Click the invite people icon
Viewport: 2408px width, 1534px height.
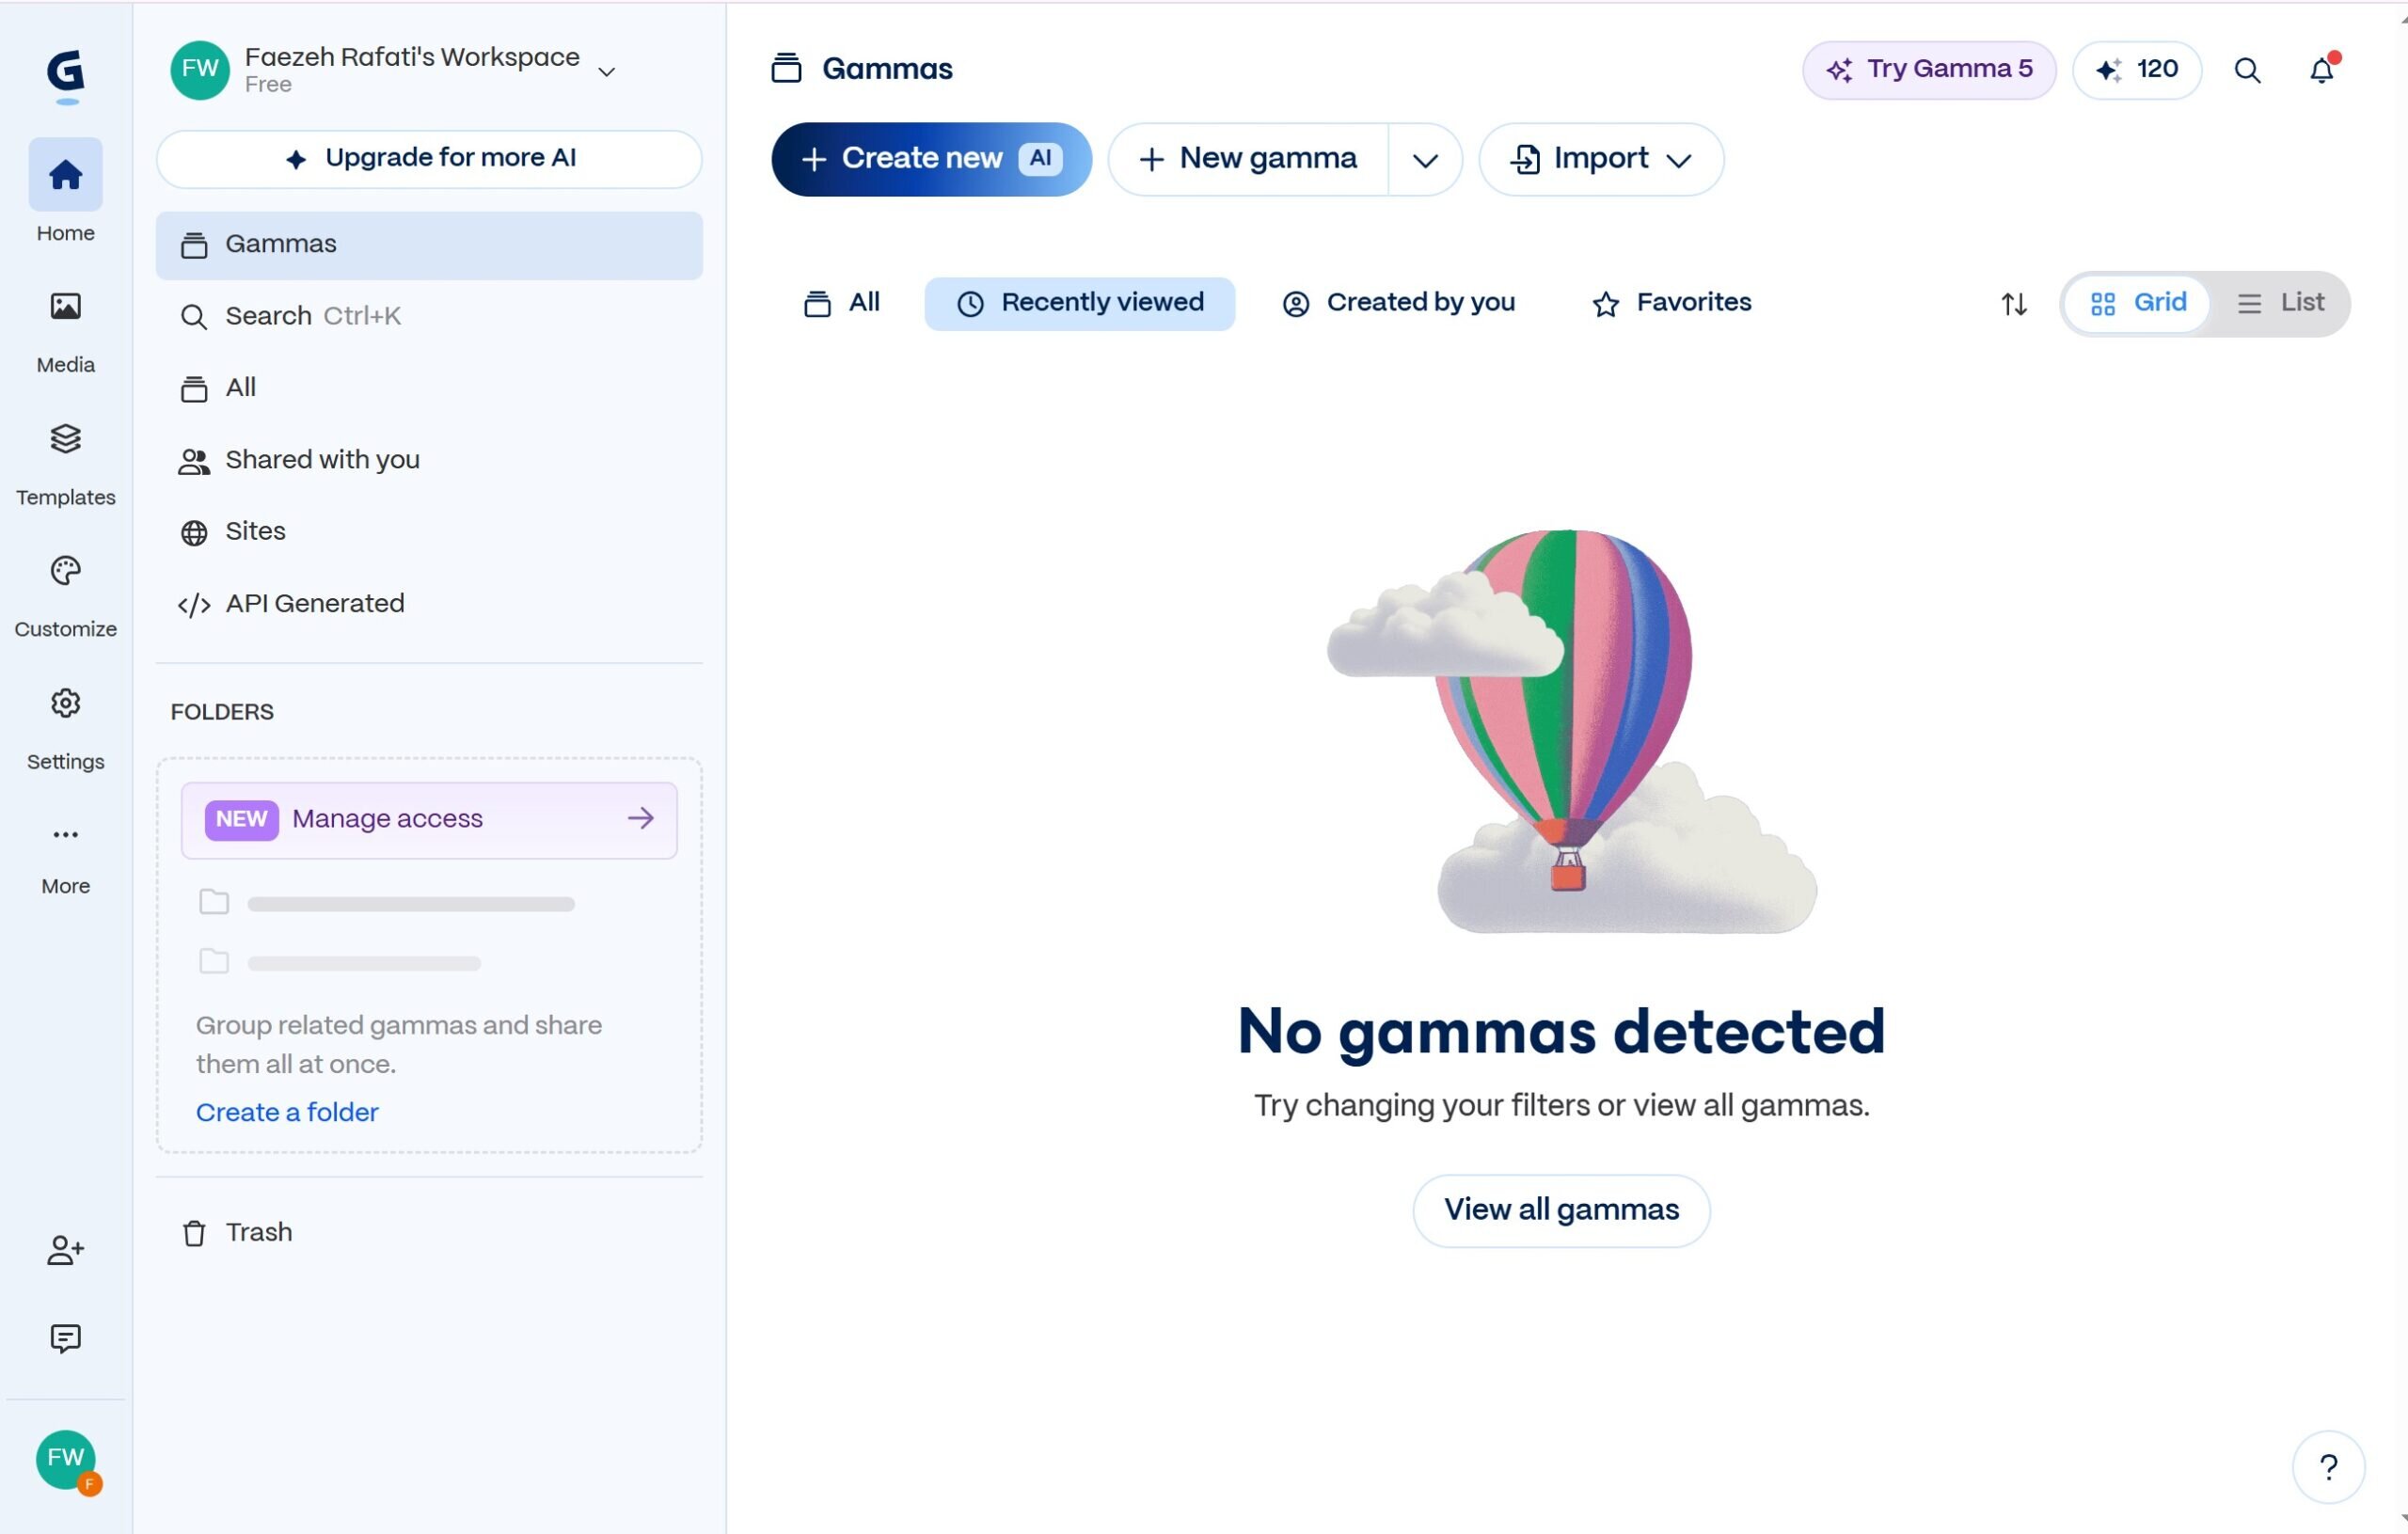click(x=65, y=1250)
